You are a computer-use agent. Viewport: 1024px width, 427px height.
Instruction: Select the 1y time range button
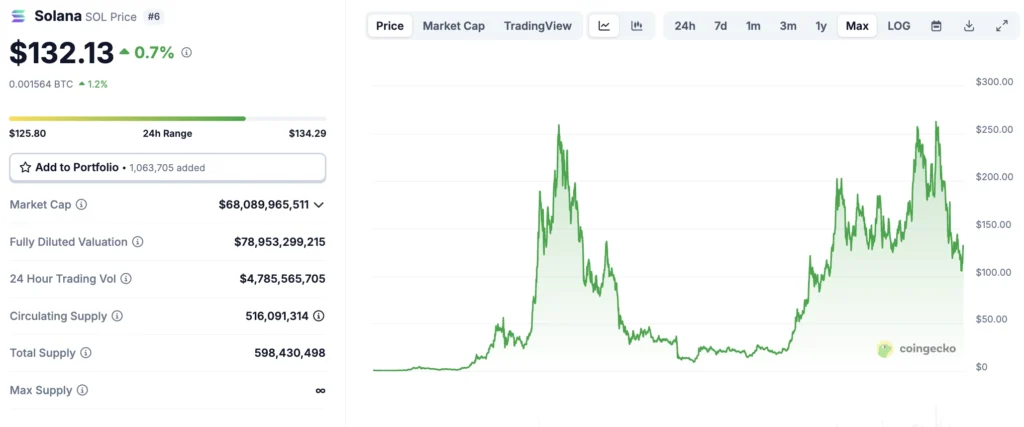click(x=821, y=26)
